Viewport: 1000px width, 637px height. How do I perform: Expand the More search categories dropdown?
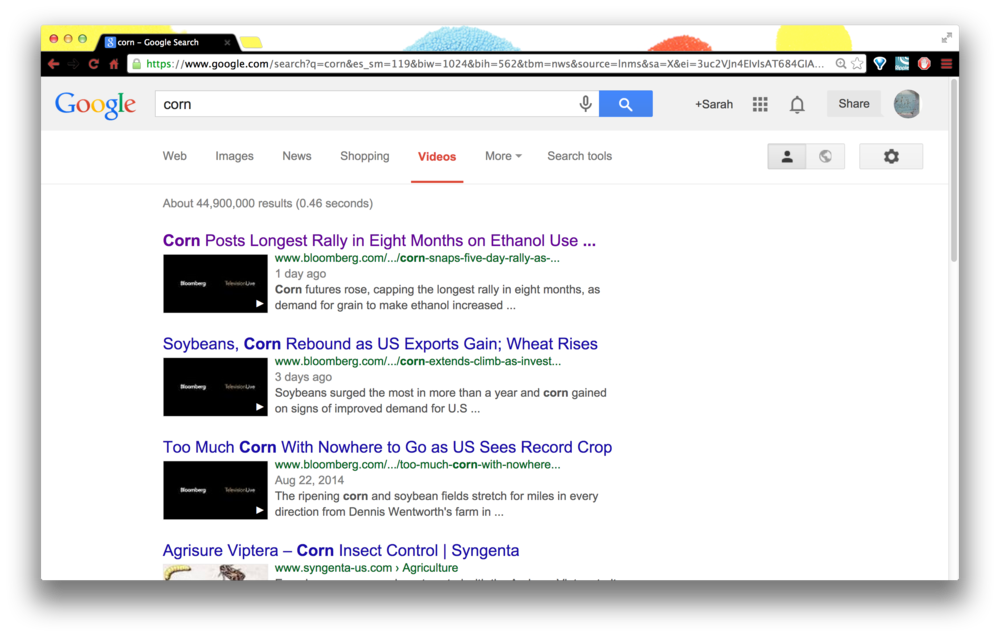tap(503, 156)
